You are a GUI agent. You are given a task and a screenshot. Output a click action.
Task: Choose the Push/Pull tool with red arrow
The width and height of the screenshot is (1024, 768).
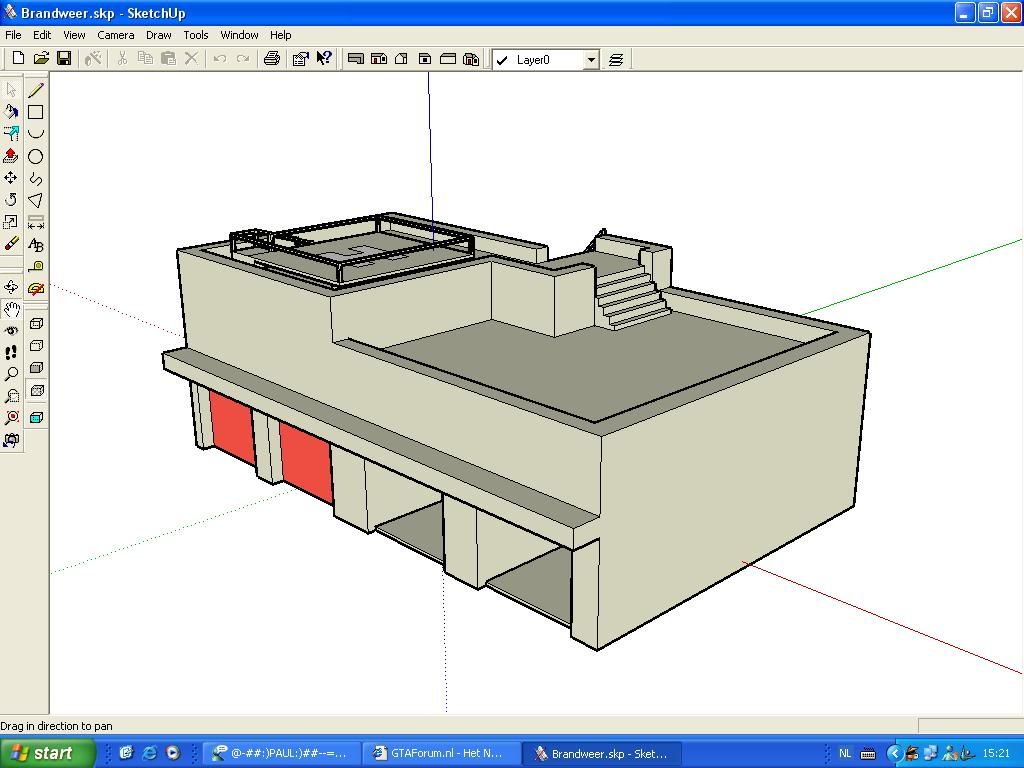[x=11, y=156]
